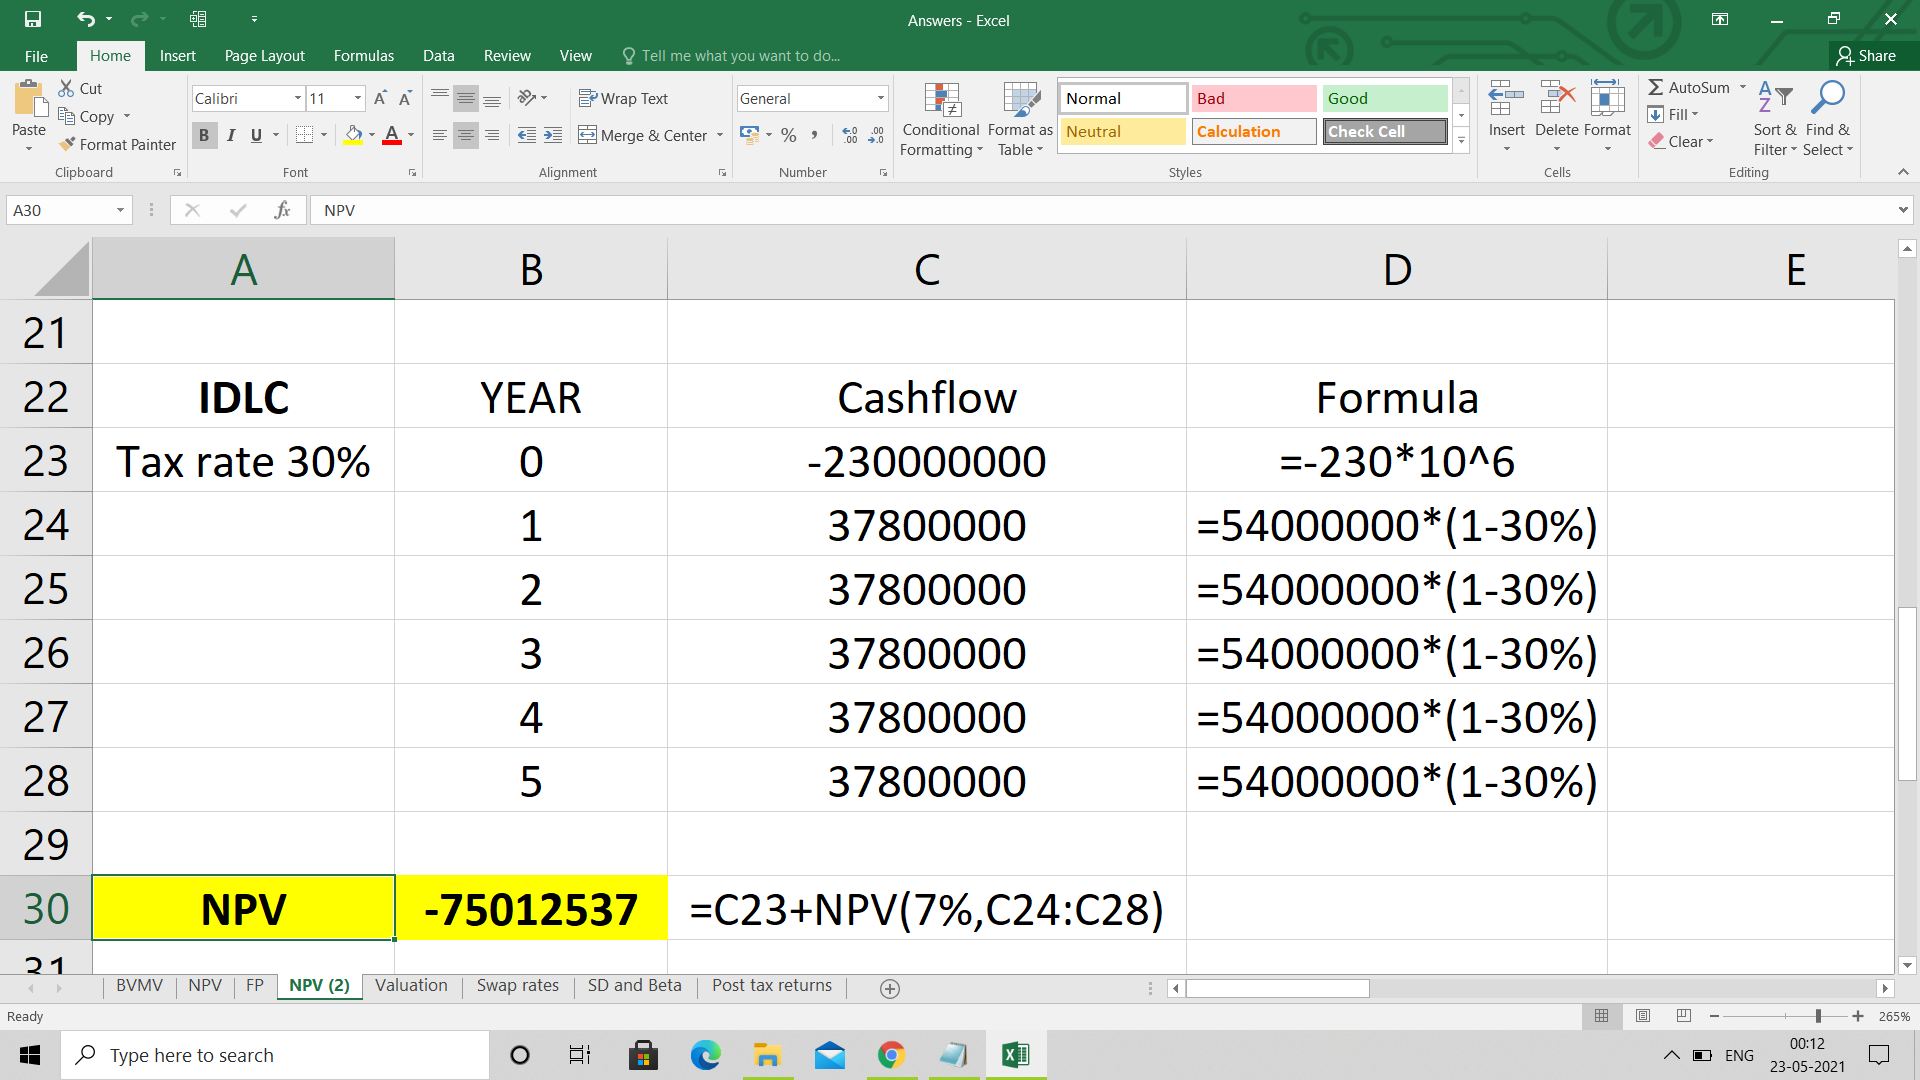1920x1080 pixels.
Task: Open the Merge & Center dropdown arrow
Action: (720, 135)
